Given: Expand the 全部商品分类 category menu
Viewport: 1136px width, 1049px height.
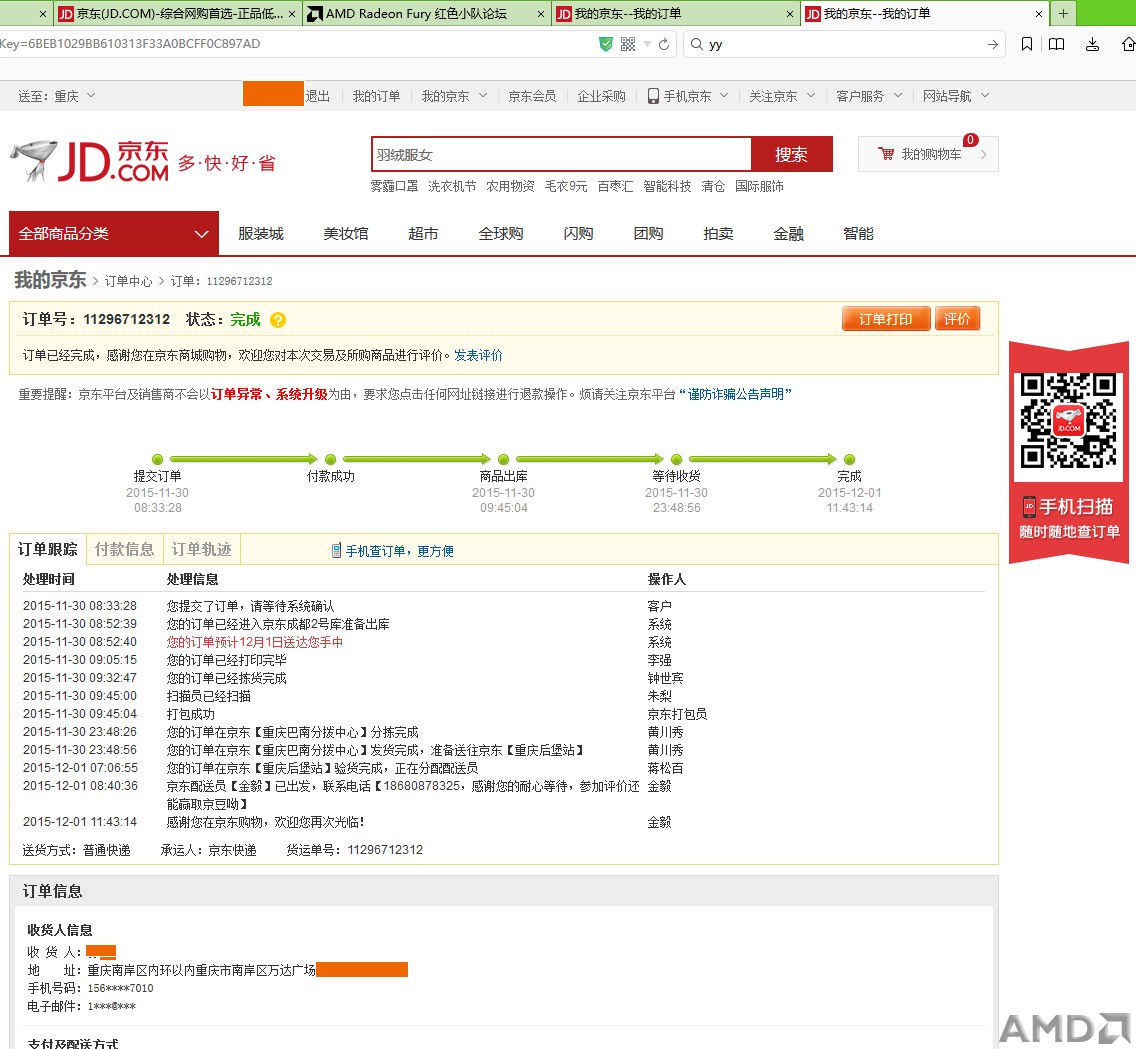Looking at the screenshot, I should tap(114, 233).
